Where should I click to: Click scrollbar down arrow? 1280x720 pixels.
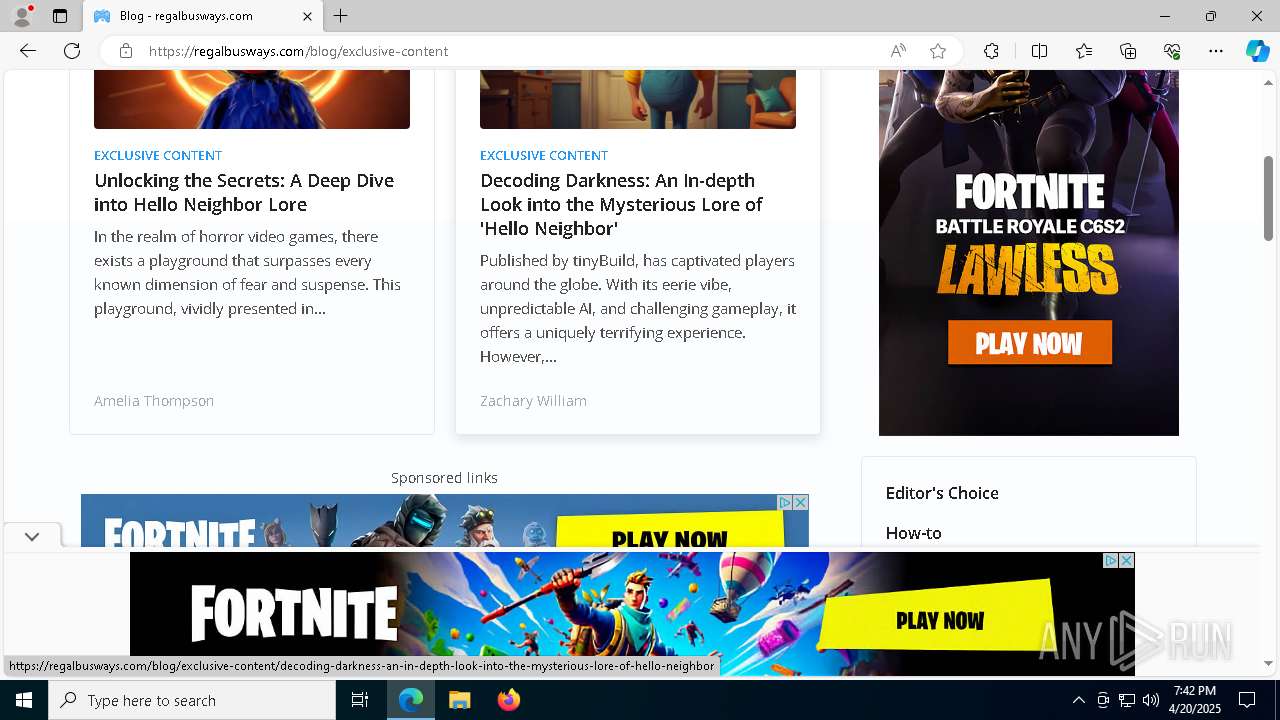(1268, 663)
